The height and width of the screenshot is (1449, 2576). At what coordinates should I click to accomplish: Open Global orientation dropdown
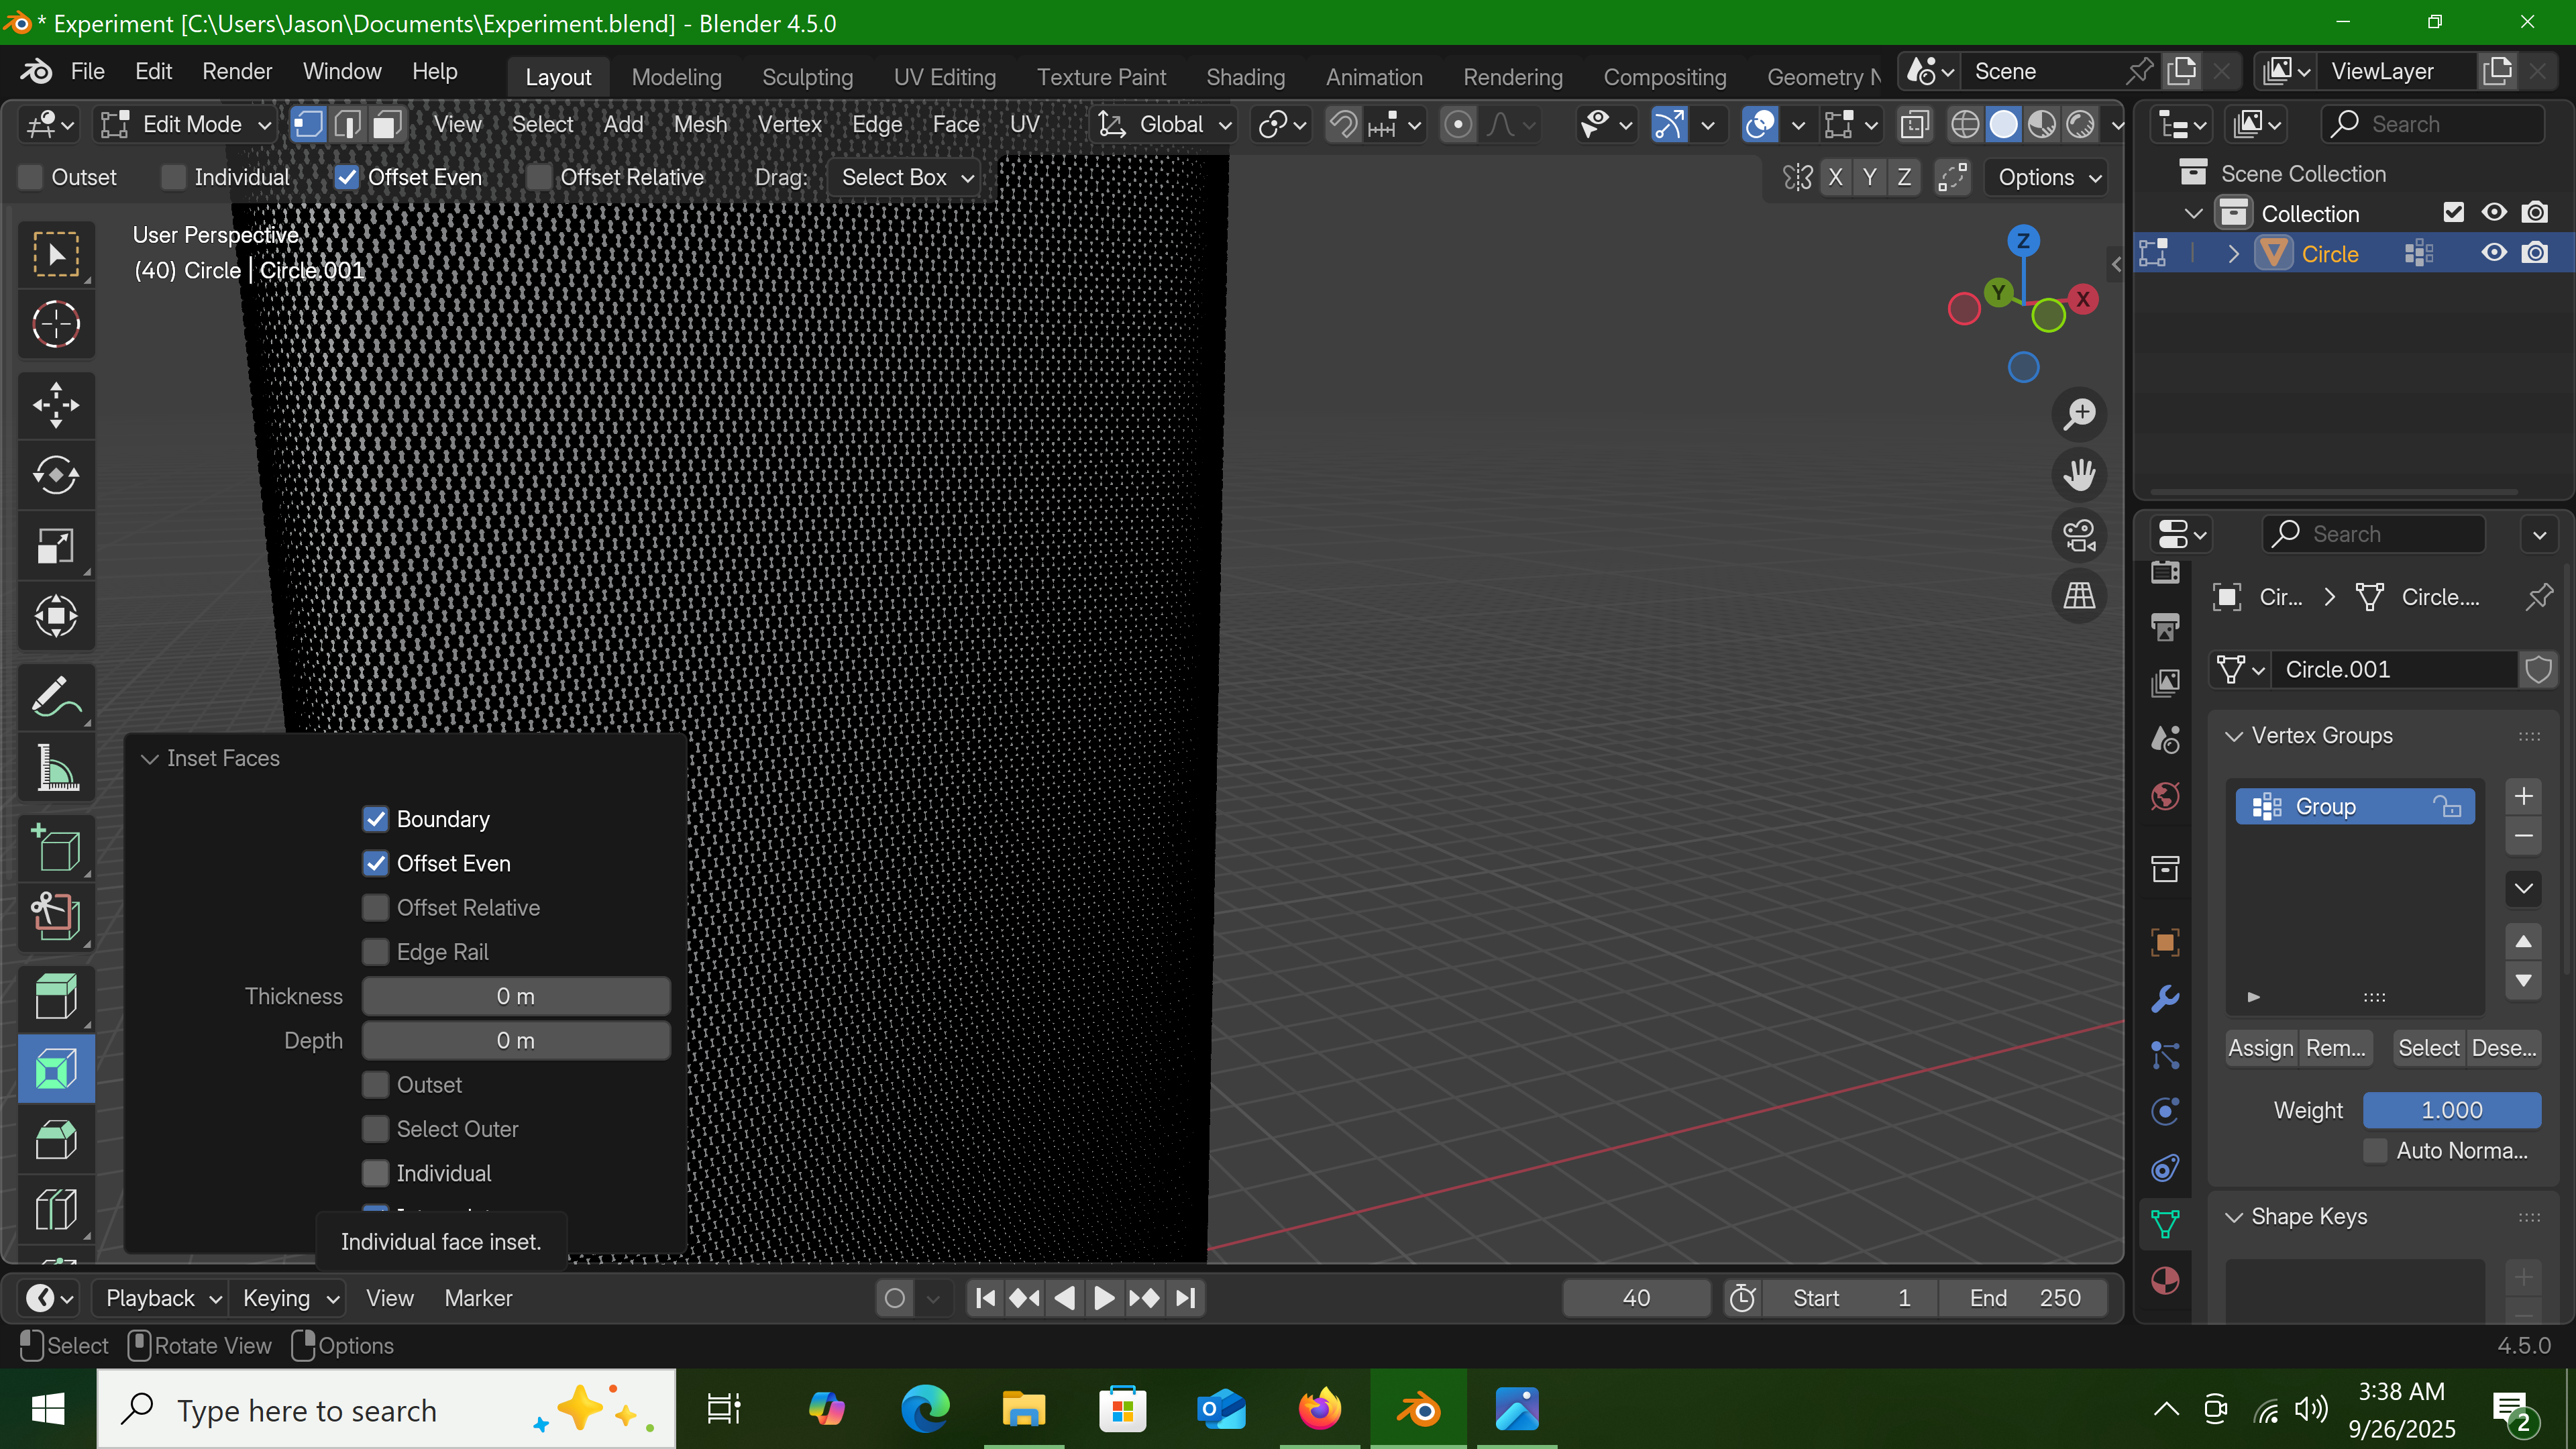click(1164, 124)
